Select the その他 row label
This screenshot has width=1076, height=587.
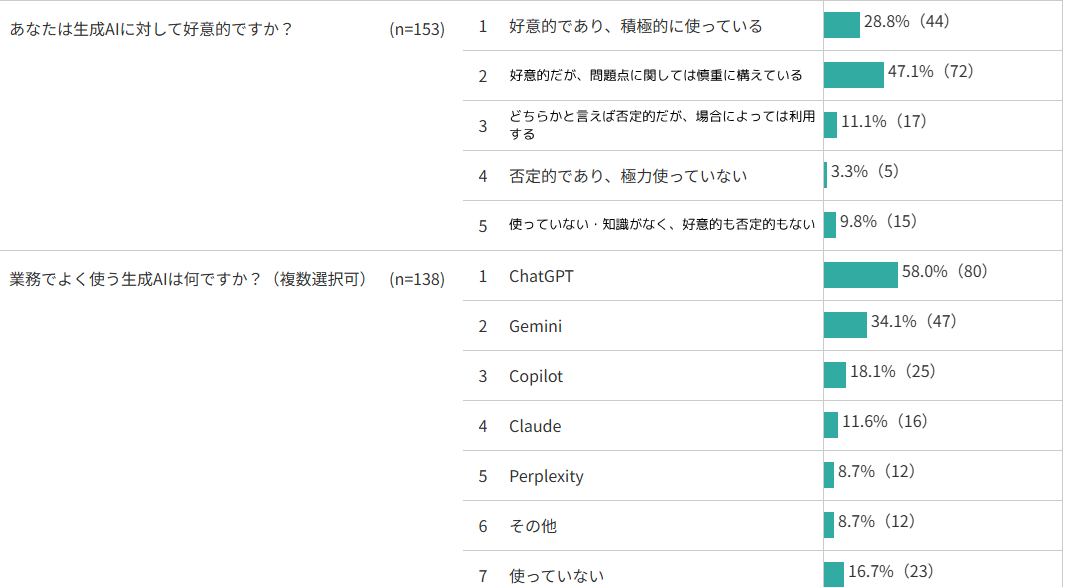pyautogui.click(x=533, y=526)
